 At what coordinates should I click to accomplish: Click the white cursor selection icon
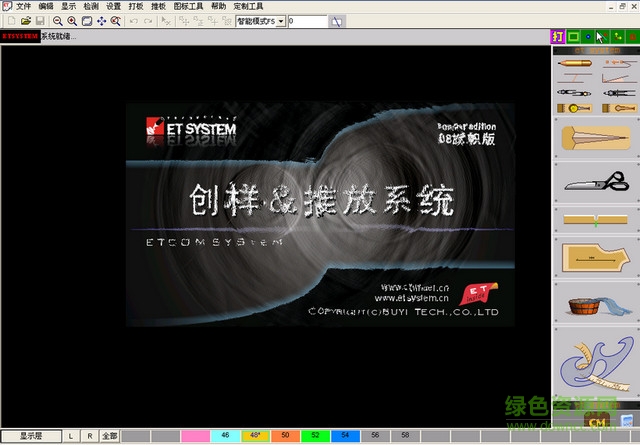[602, 36]
